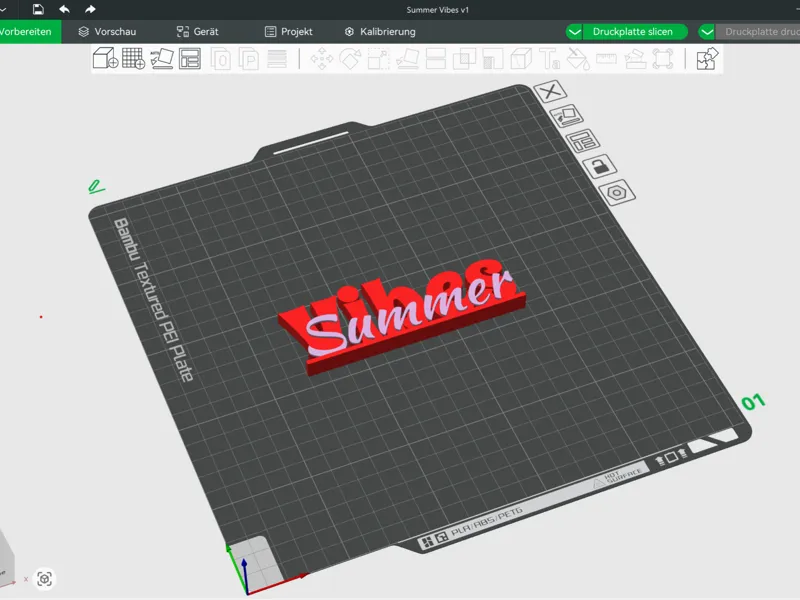Screen dimensions: 800x600
Task: Open variable layer height tool
Action: (x=277, y=59)
